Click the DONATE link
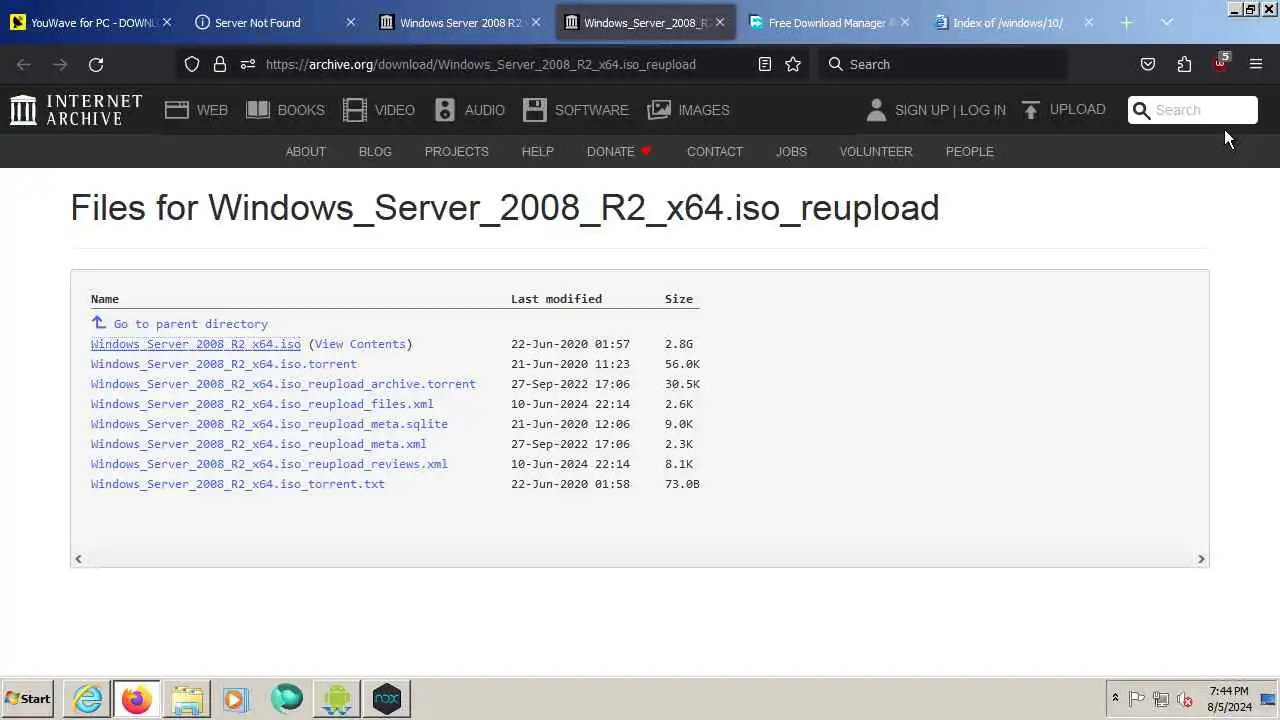 click(619, 152)
